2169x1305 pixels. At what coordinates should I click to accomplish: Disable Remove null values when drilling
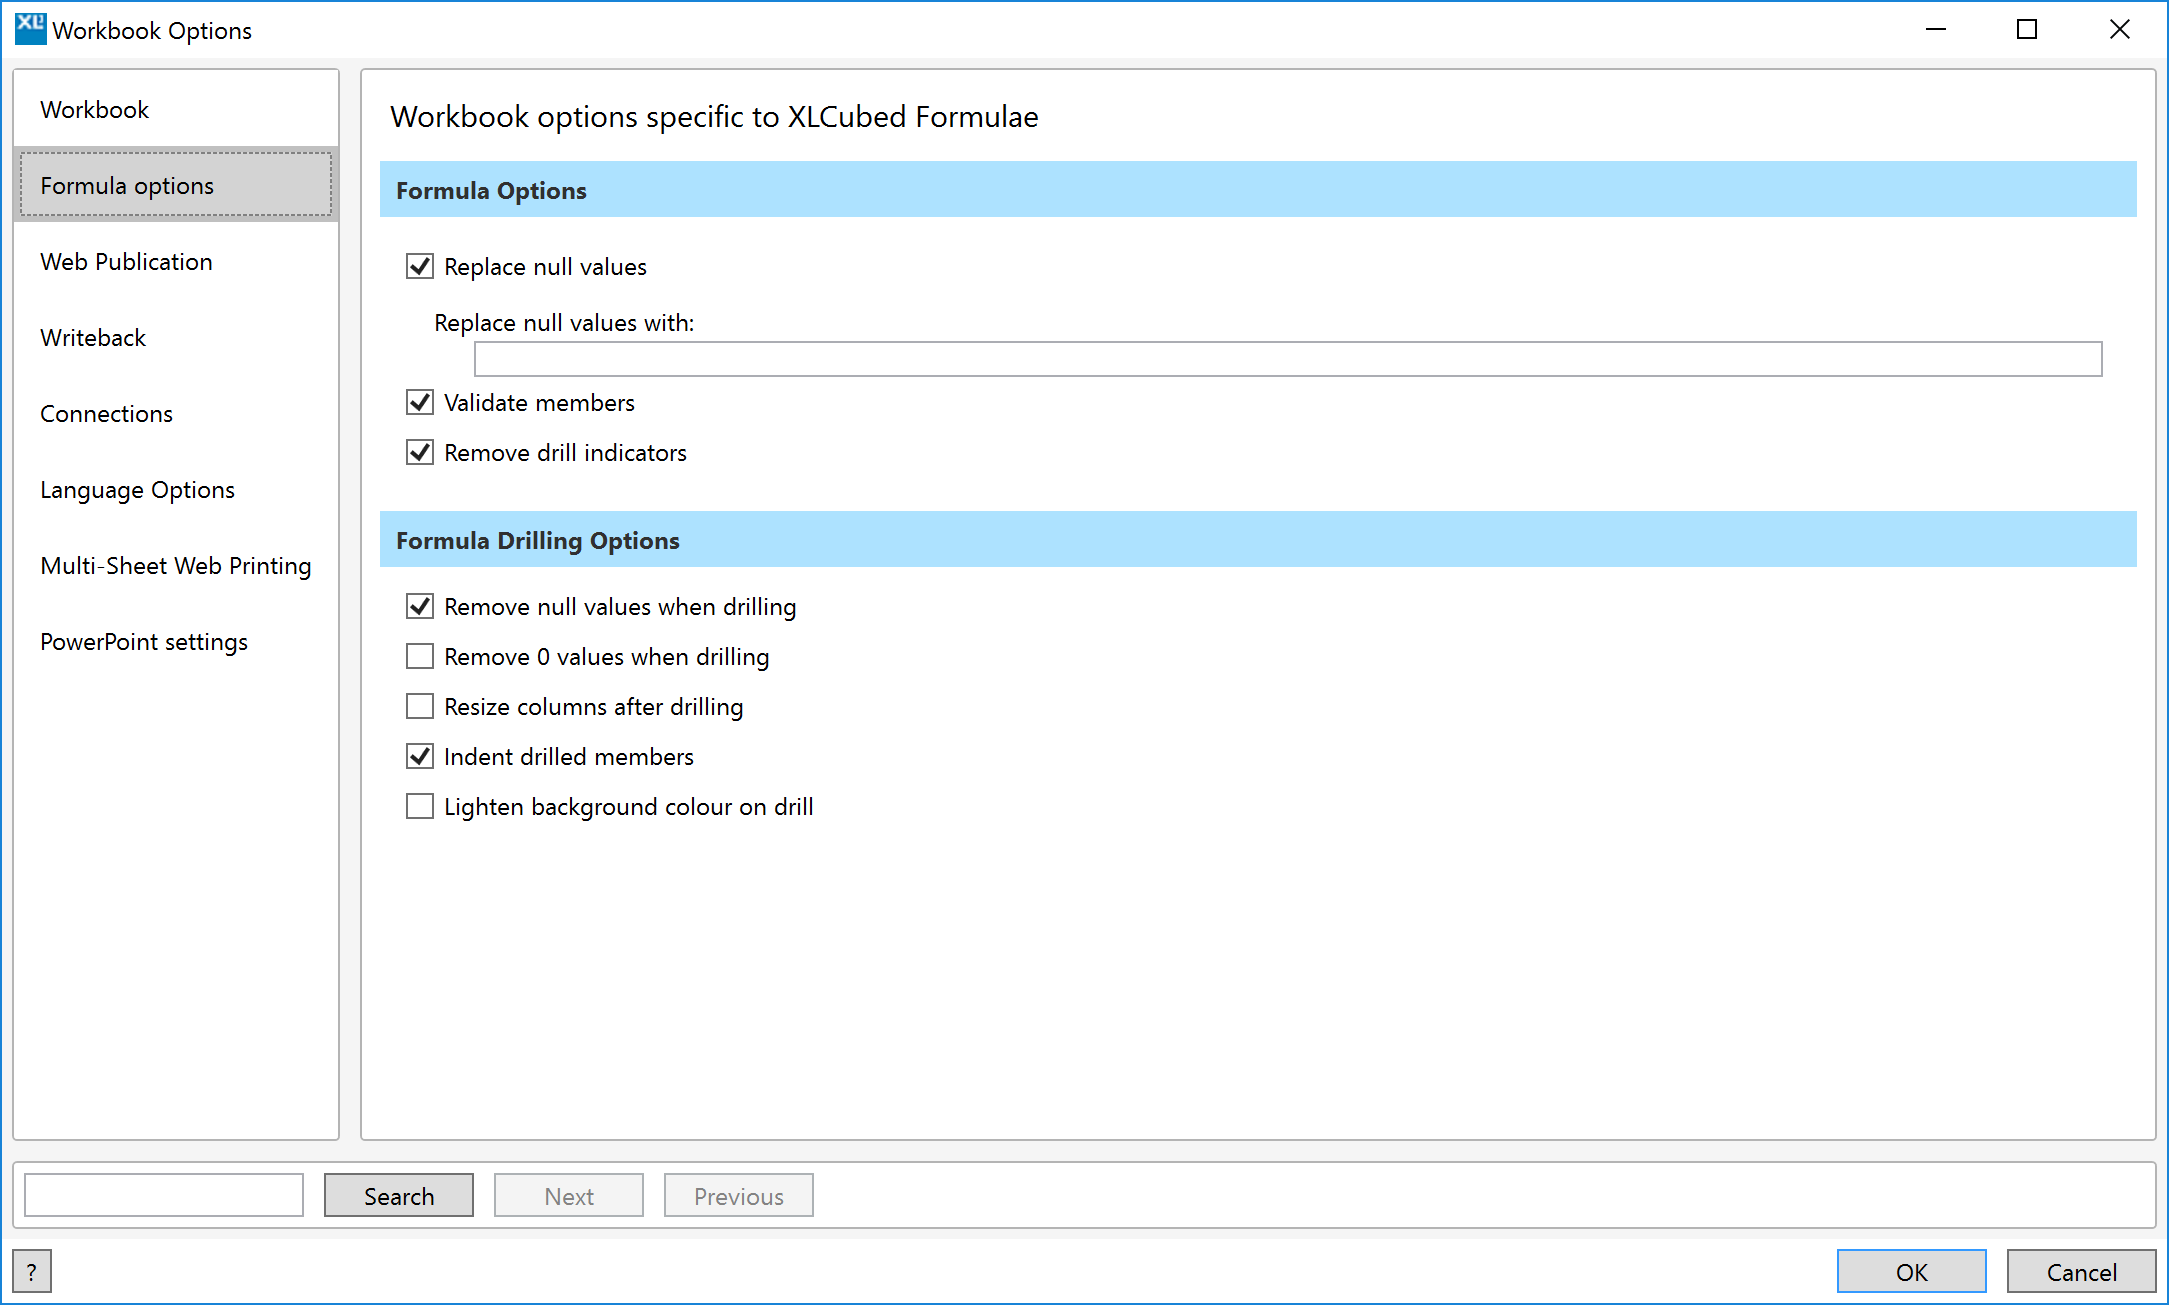point(420,607)
